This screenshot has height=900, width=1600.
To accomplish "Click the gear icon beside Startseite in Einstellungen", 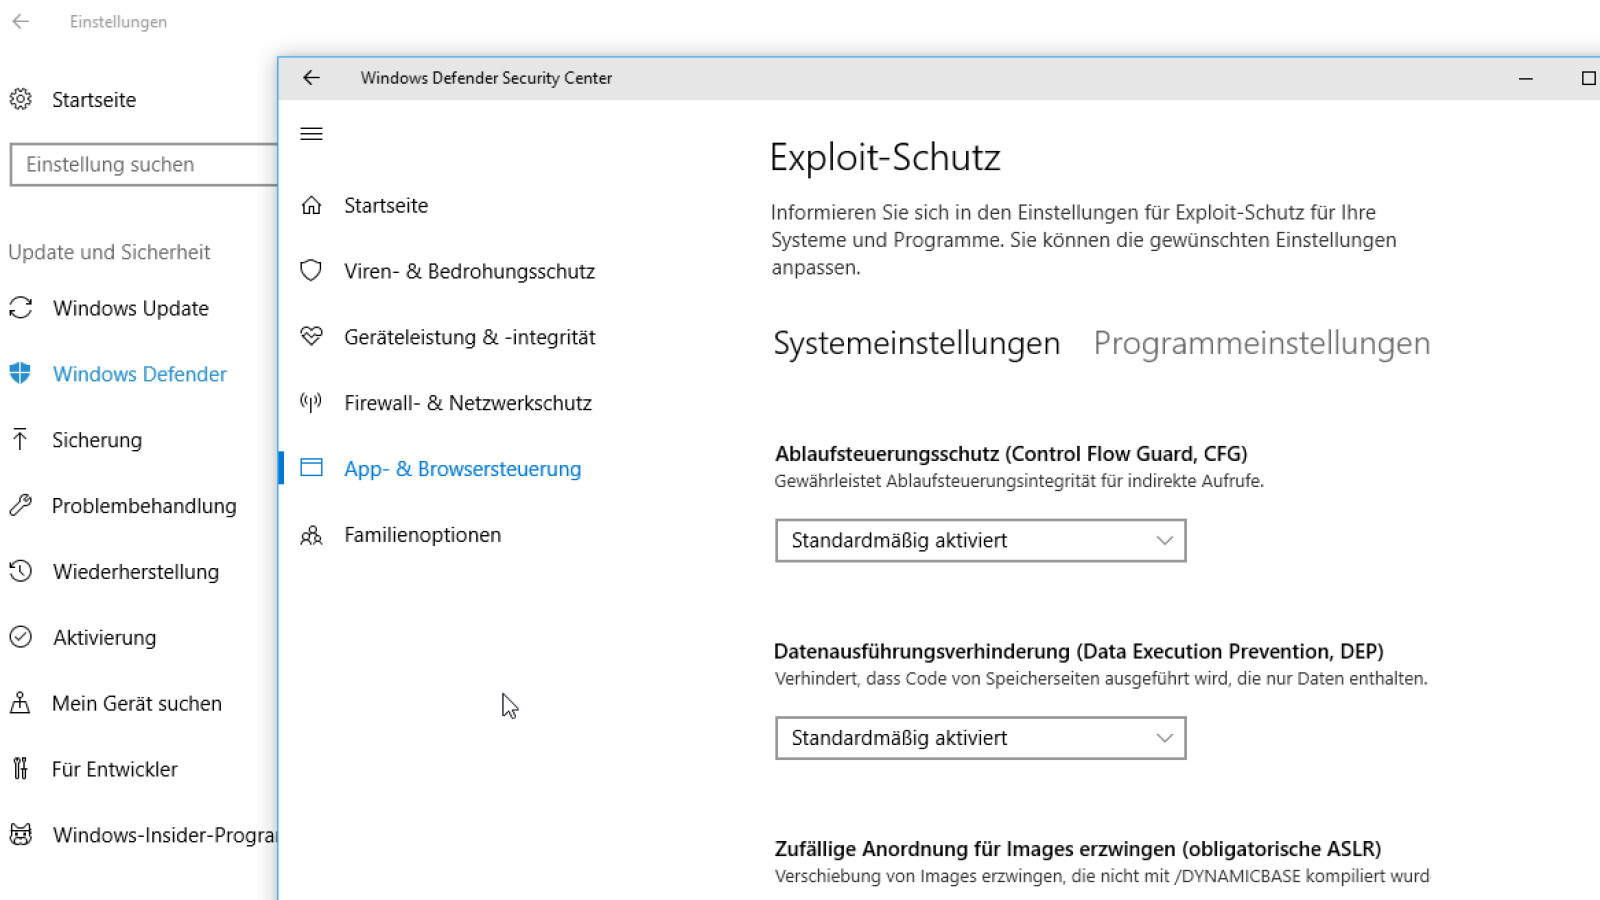I will 20,99.
